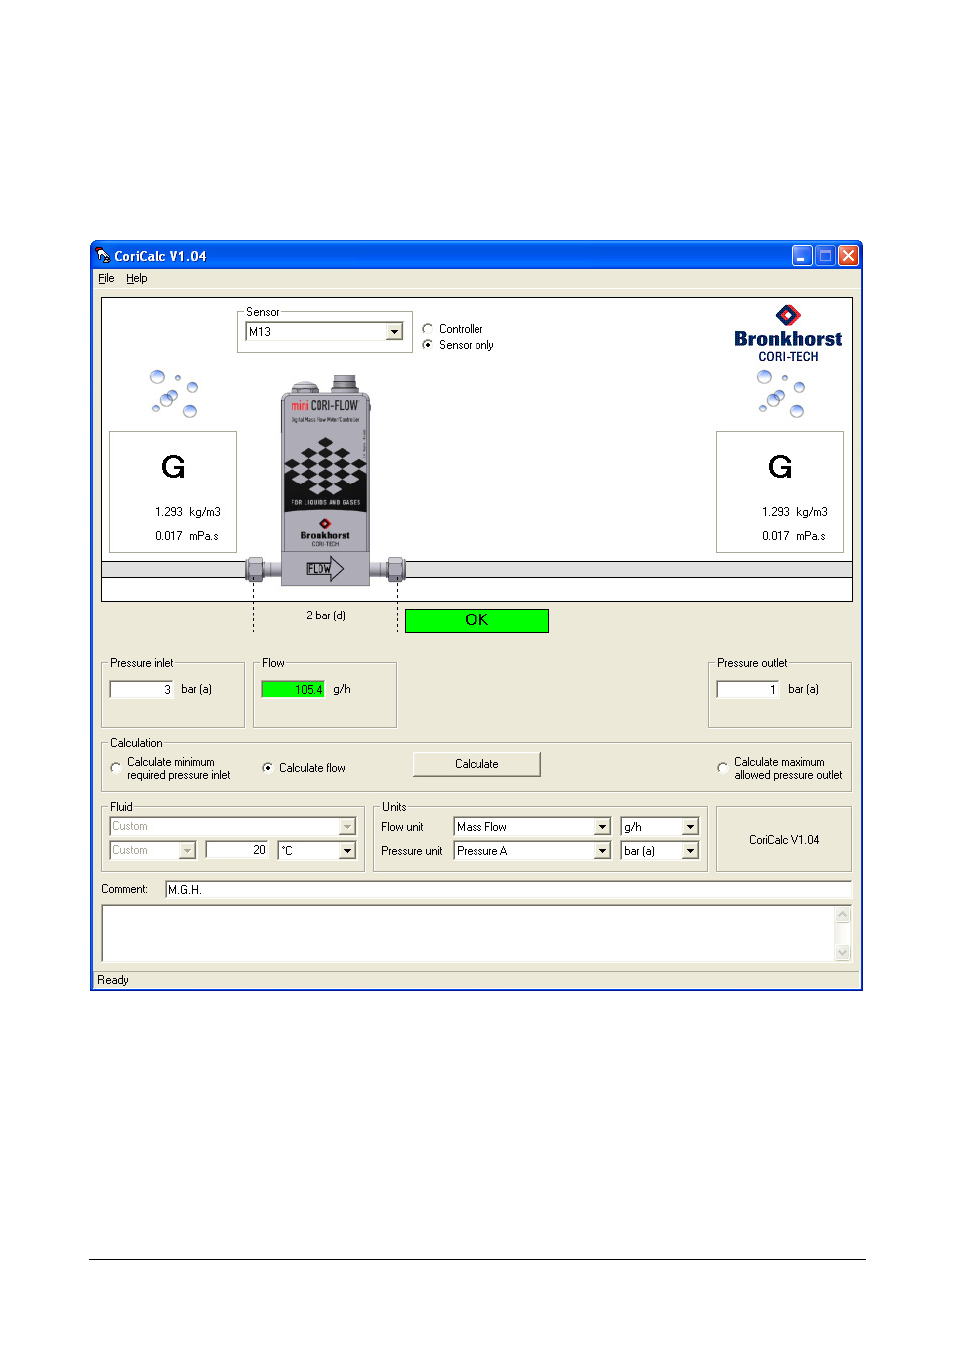
Task: Click the green OK status indicator
Action: (477, 621)
